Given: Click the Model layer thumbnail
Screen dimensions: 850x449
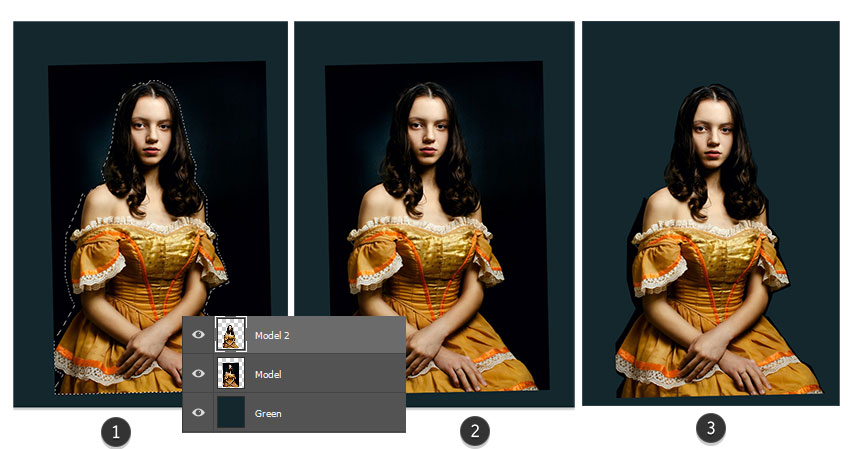Looking at the screenshot, I should tap(230, 374).
